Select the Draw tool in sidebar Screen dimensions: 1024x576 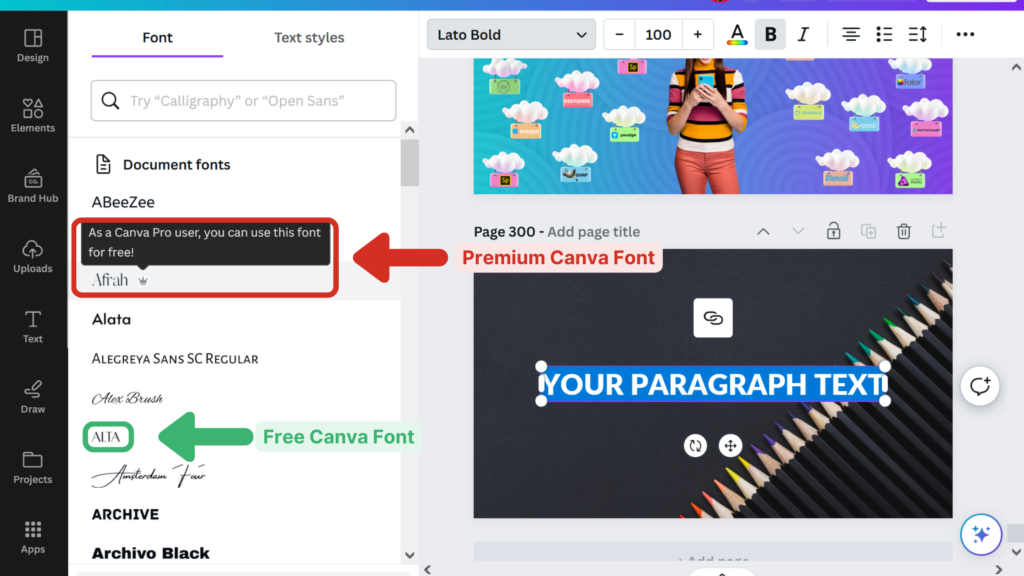33,397
